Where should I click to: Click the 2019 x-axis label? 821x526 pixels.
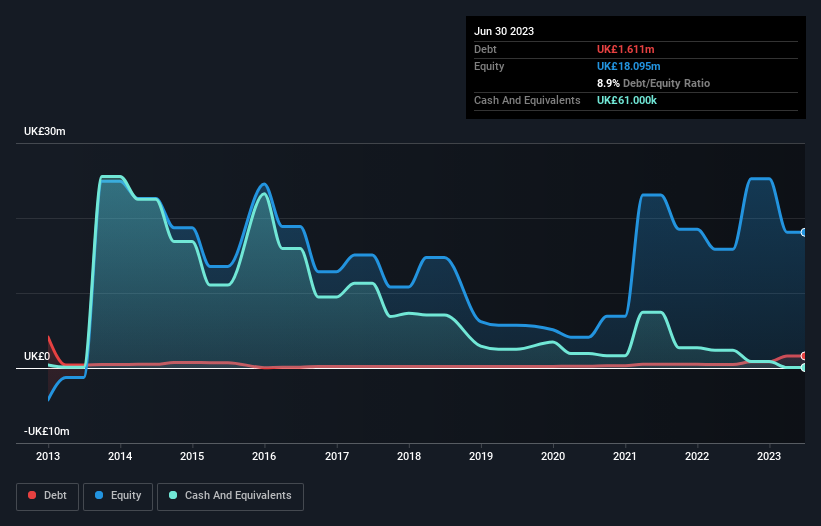tap(481, 456)
